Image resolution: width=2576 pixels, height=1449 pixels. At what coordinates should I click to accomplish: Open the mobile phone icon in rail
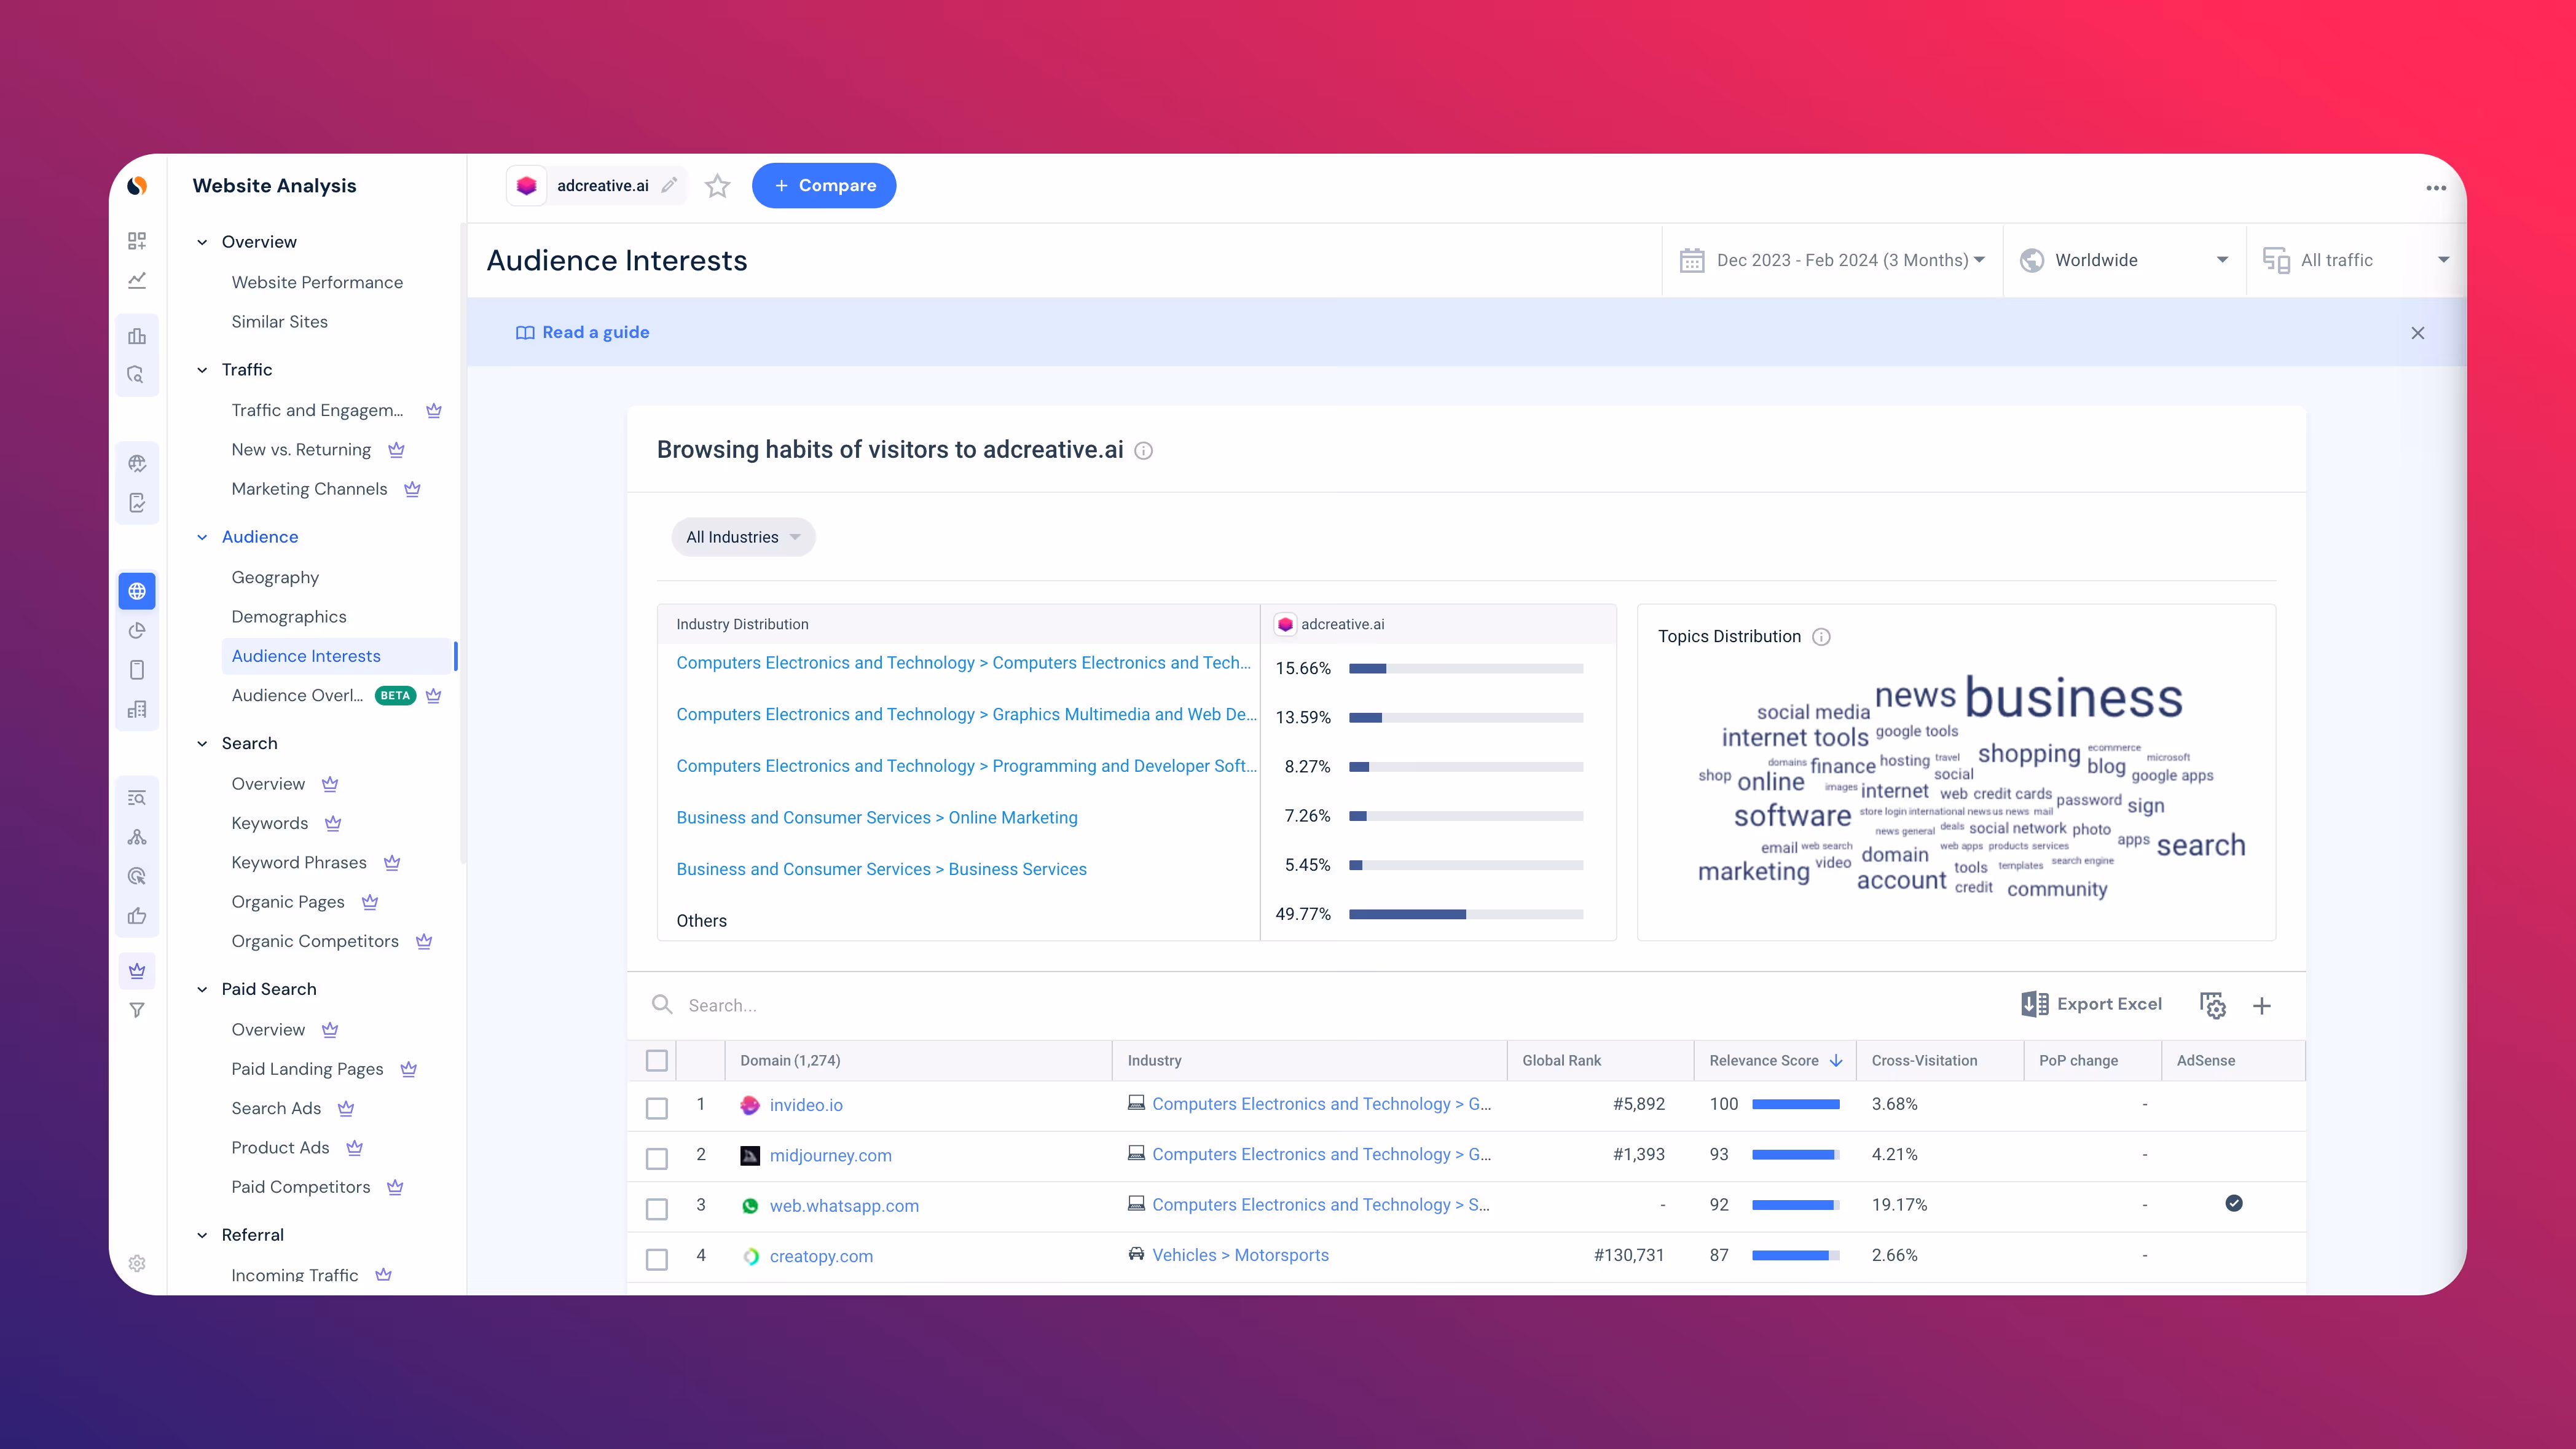137,669
